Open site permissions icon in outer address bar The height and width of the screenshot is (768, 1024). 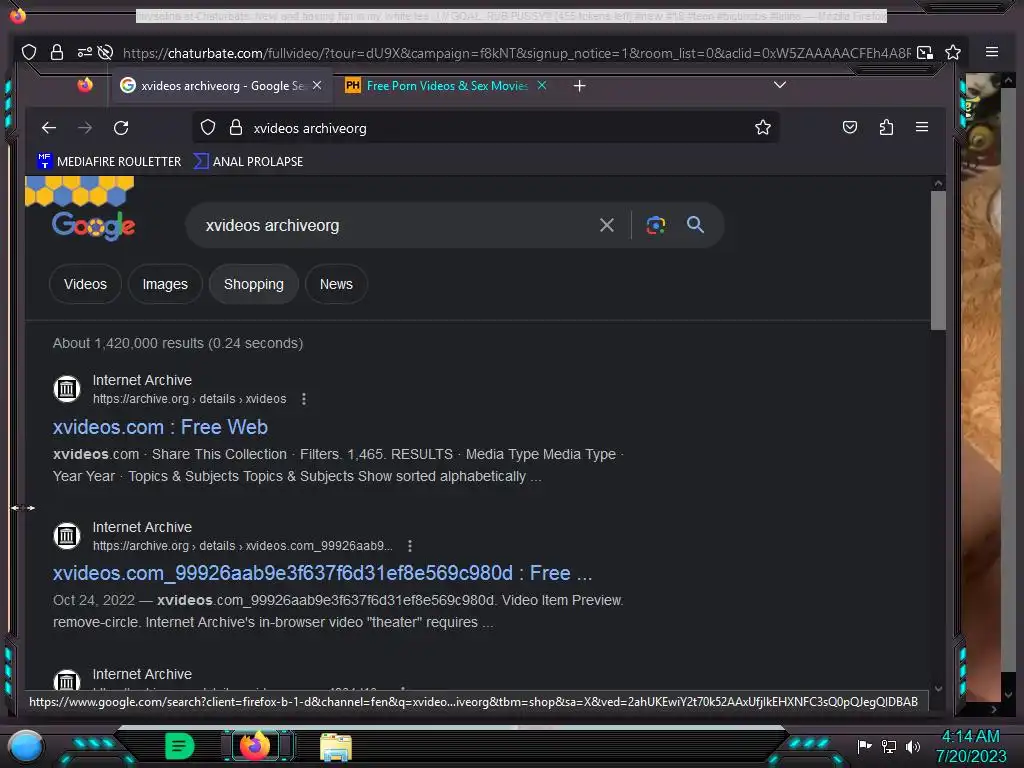[84, 52]
